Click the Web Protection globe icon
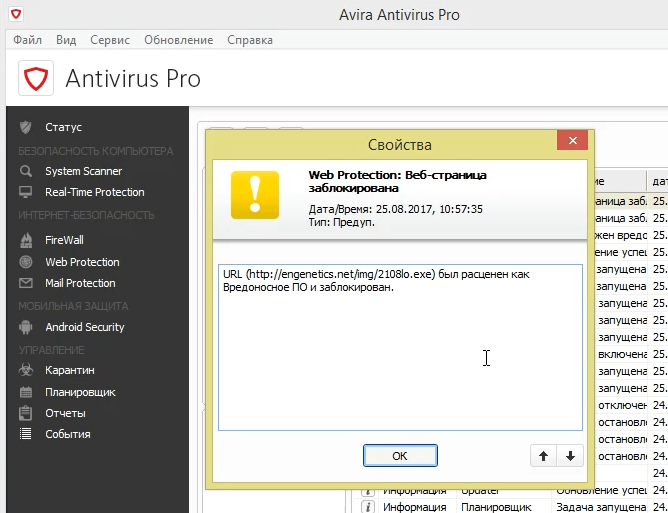Screen dimensions: 668x513 pos(26,262)
